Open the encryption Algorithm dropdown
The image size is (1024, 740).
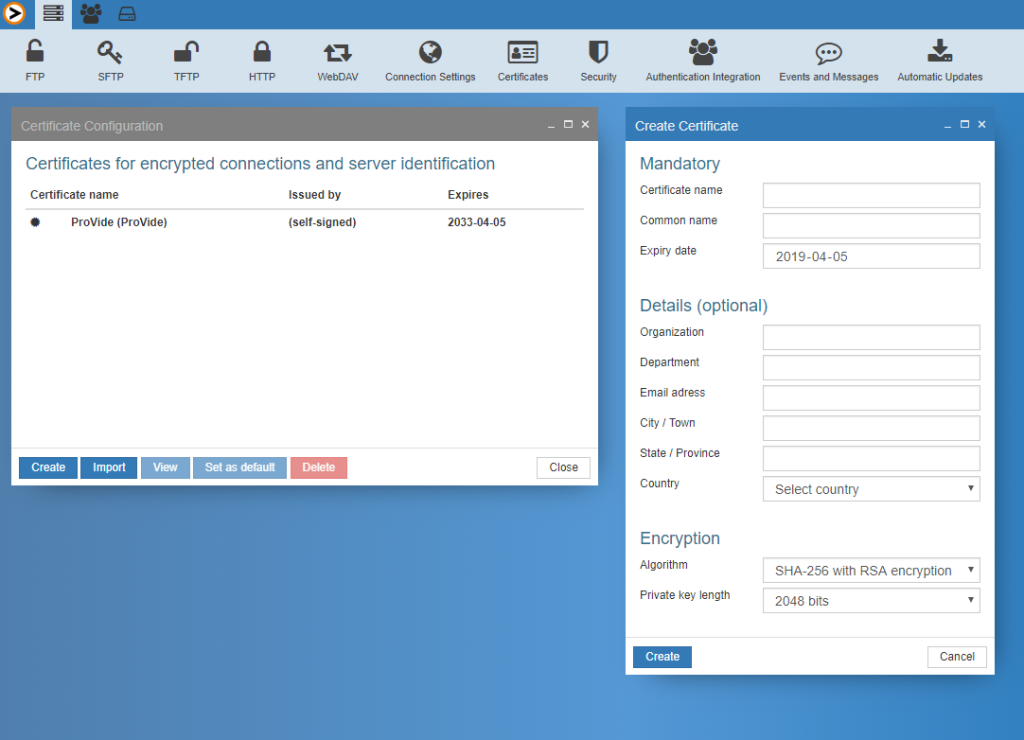tap(870, 570)
